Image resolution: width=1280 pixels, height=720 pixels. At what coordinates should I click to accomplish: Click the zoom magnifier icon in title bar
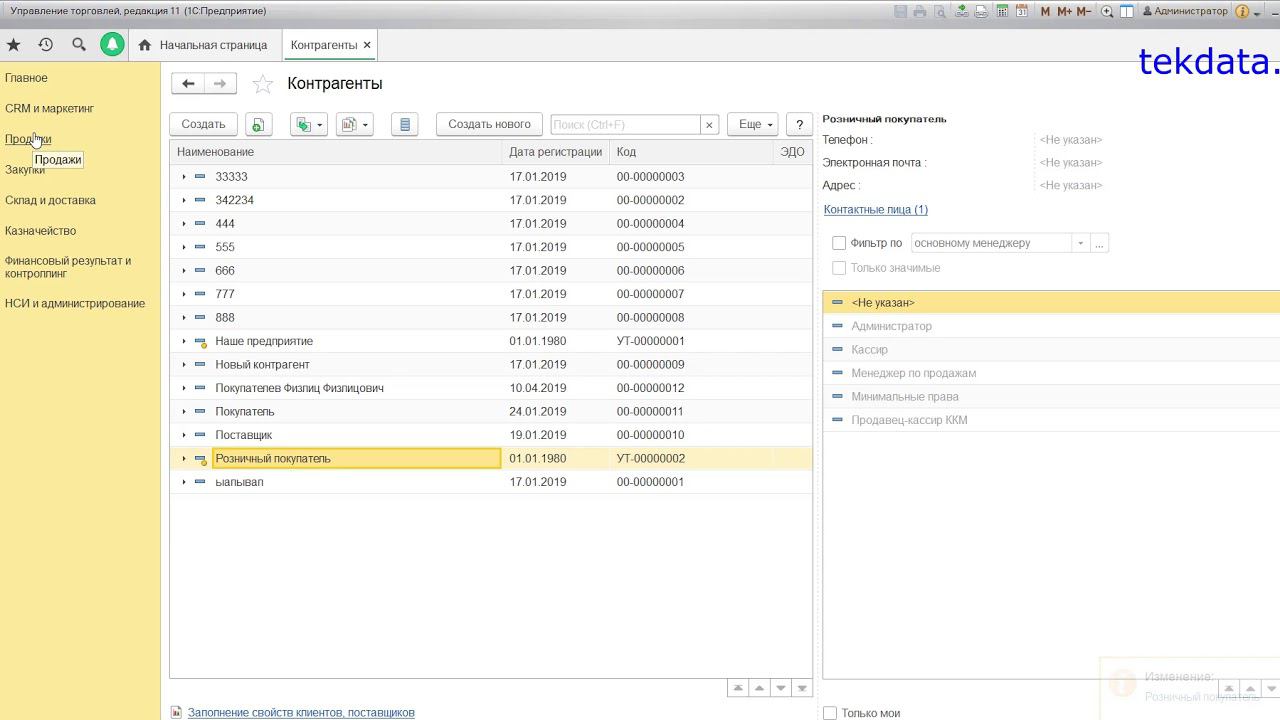pyautogui.click(x=1107, y=12)
